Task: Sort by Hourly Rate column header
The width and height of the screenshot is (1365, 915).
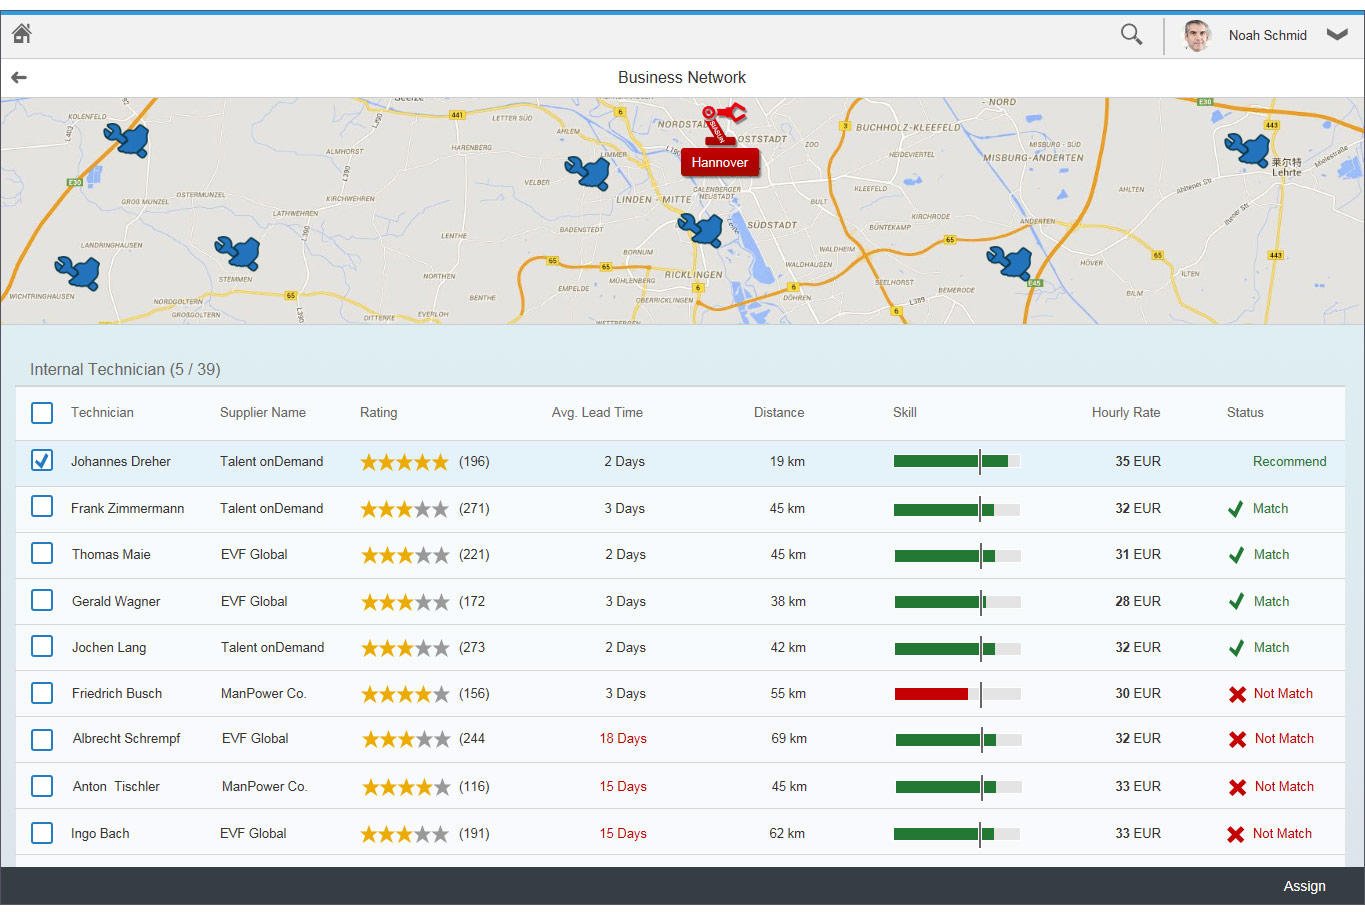Action: pos(1126,412)
